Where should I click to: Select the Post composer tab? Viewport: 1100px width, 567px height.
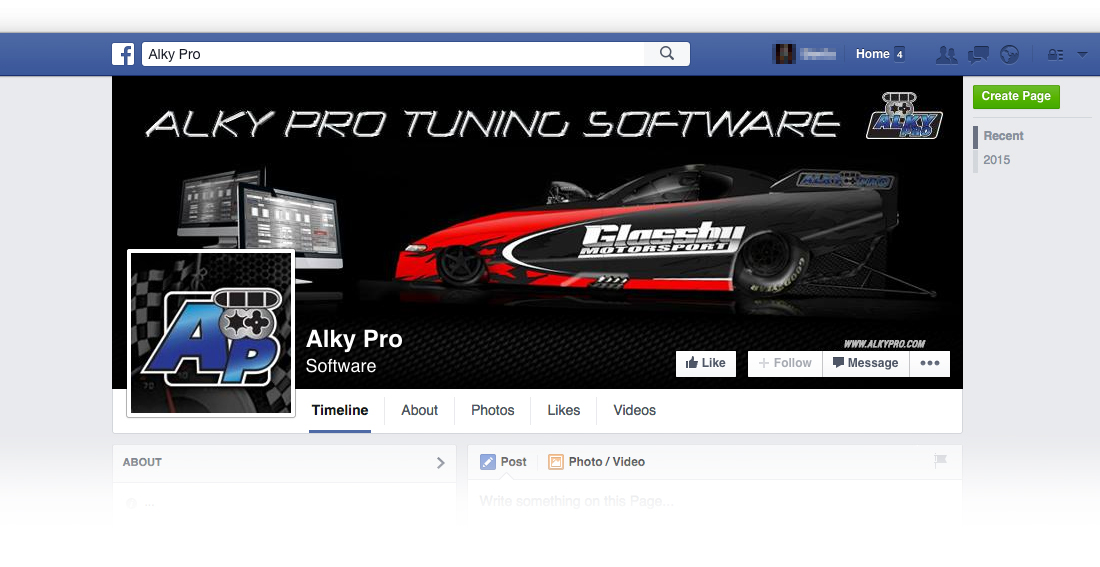504,462
